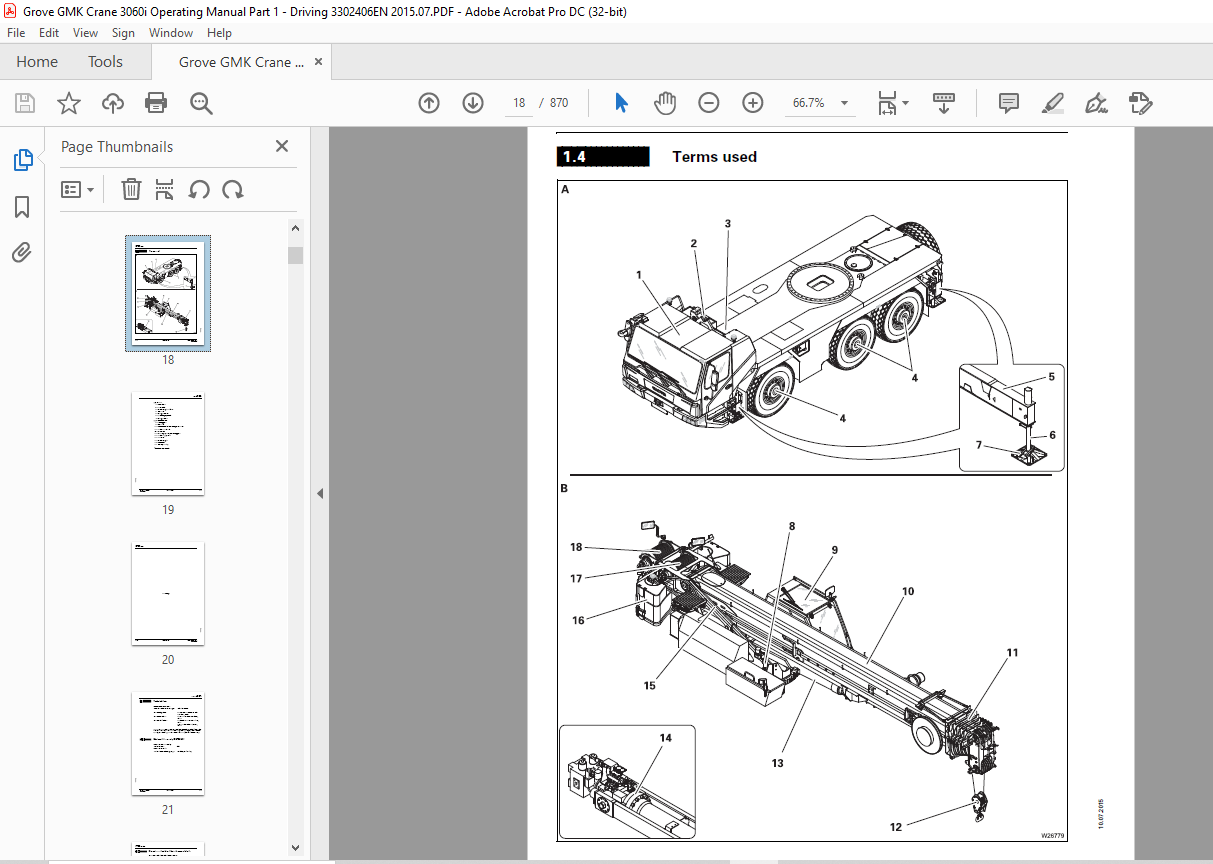Open the Sign document pen tool
The height and width of the screenshot is (864, 1213).
click(x=1097, y=103)
